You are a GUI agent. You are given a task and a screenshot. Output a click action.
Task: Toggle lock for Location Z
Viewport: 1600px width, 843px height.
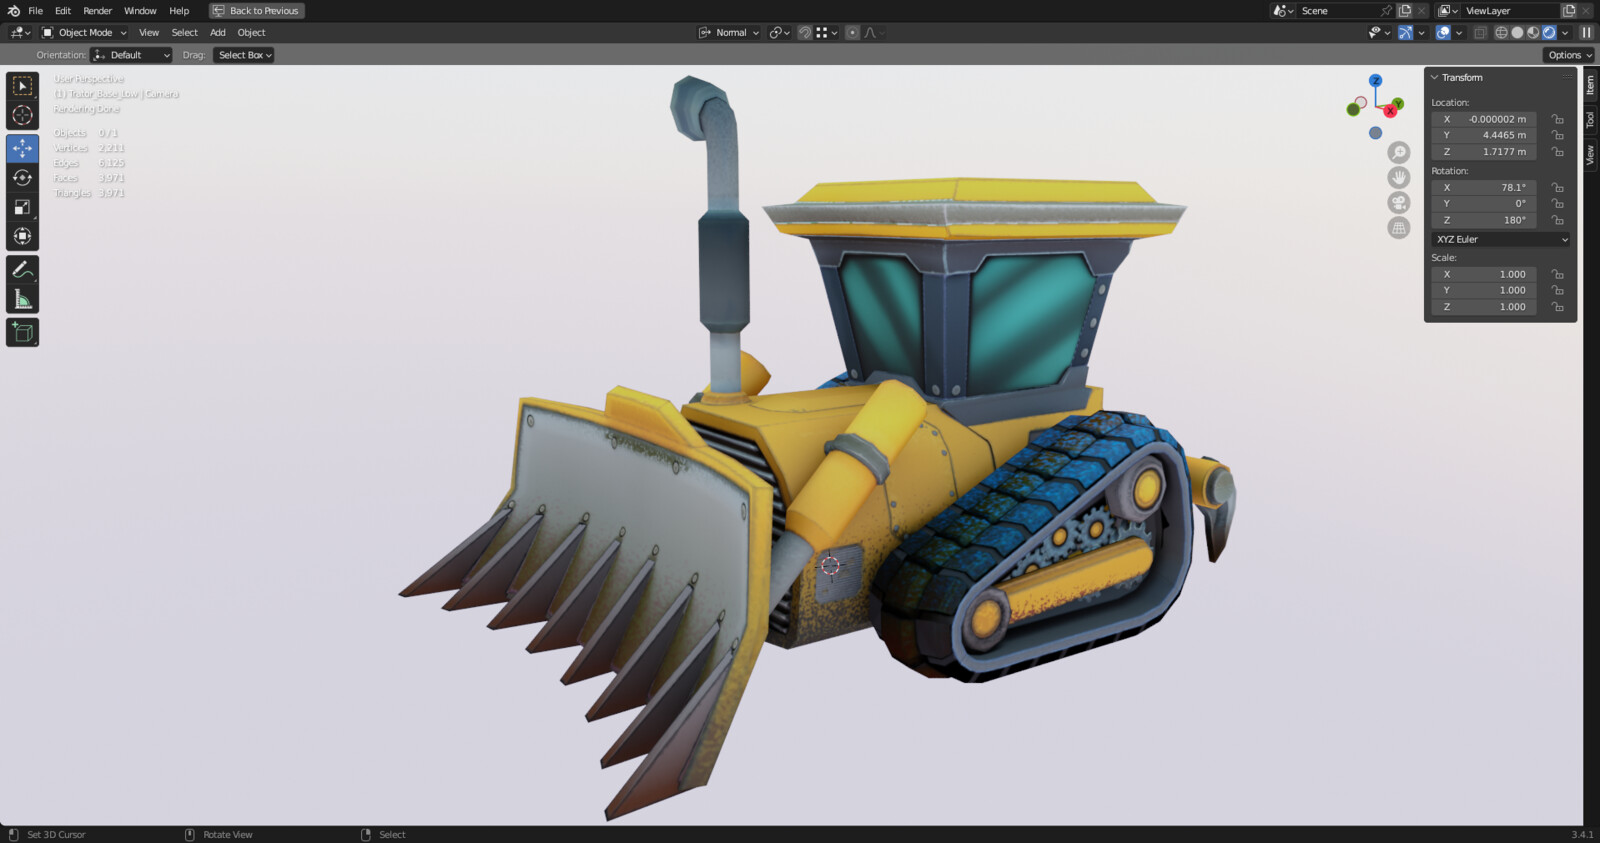(1558, 152)
